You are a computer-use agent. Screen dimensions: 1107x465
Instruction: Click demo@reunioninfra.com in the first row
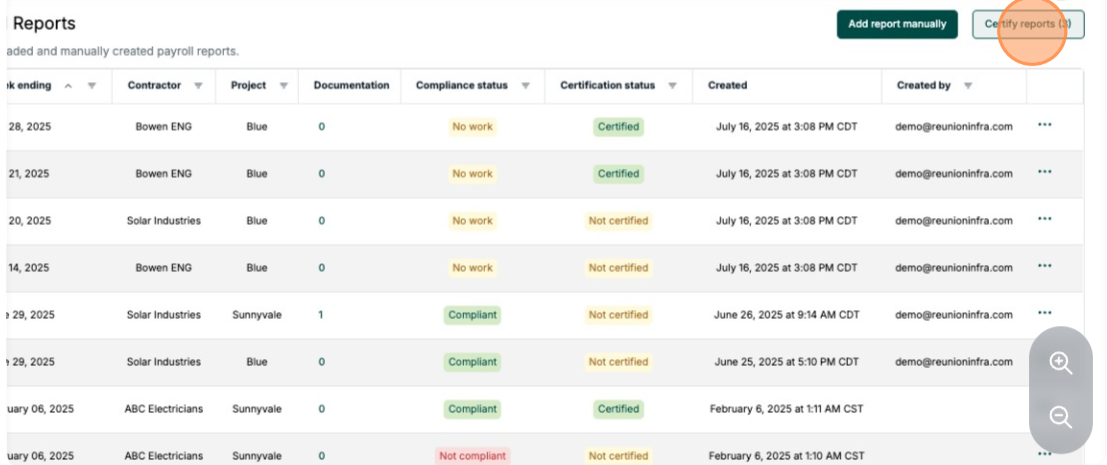coord(953,127)
